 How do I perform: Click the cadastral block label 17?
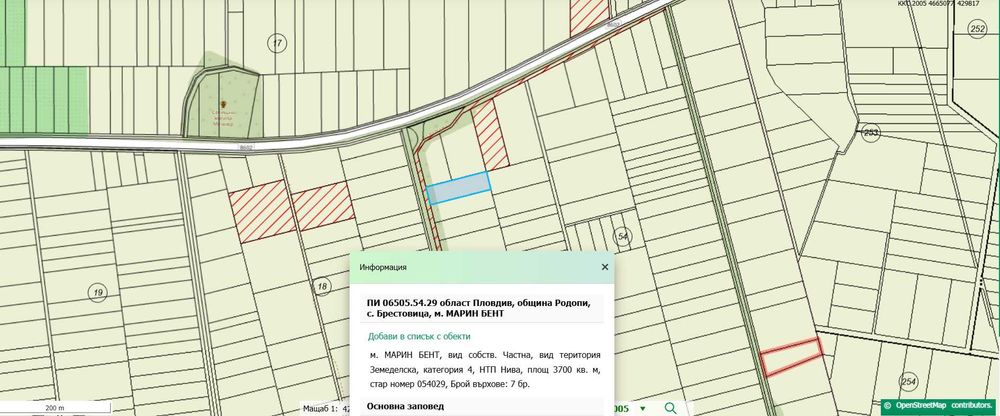[x=276, y=43]
